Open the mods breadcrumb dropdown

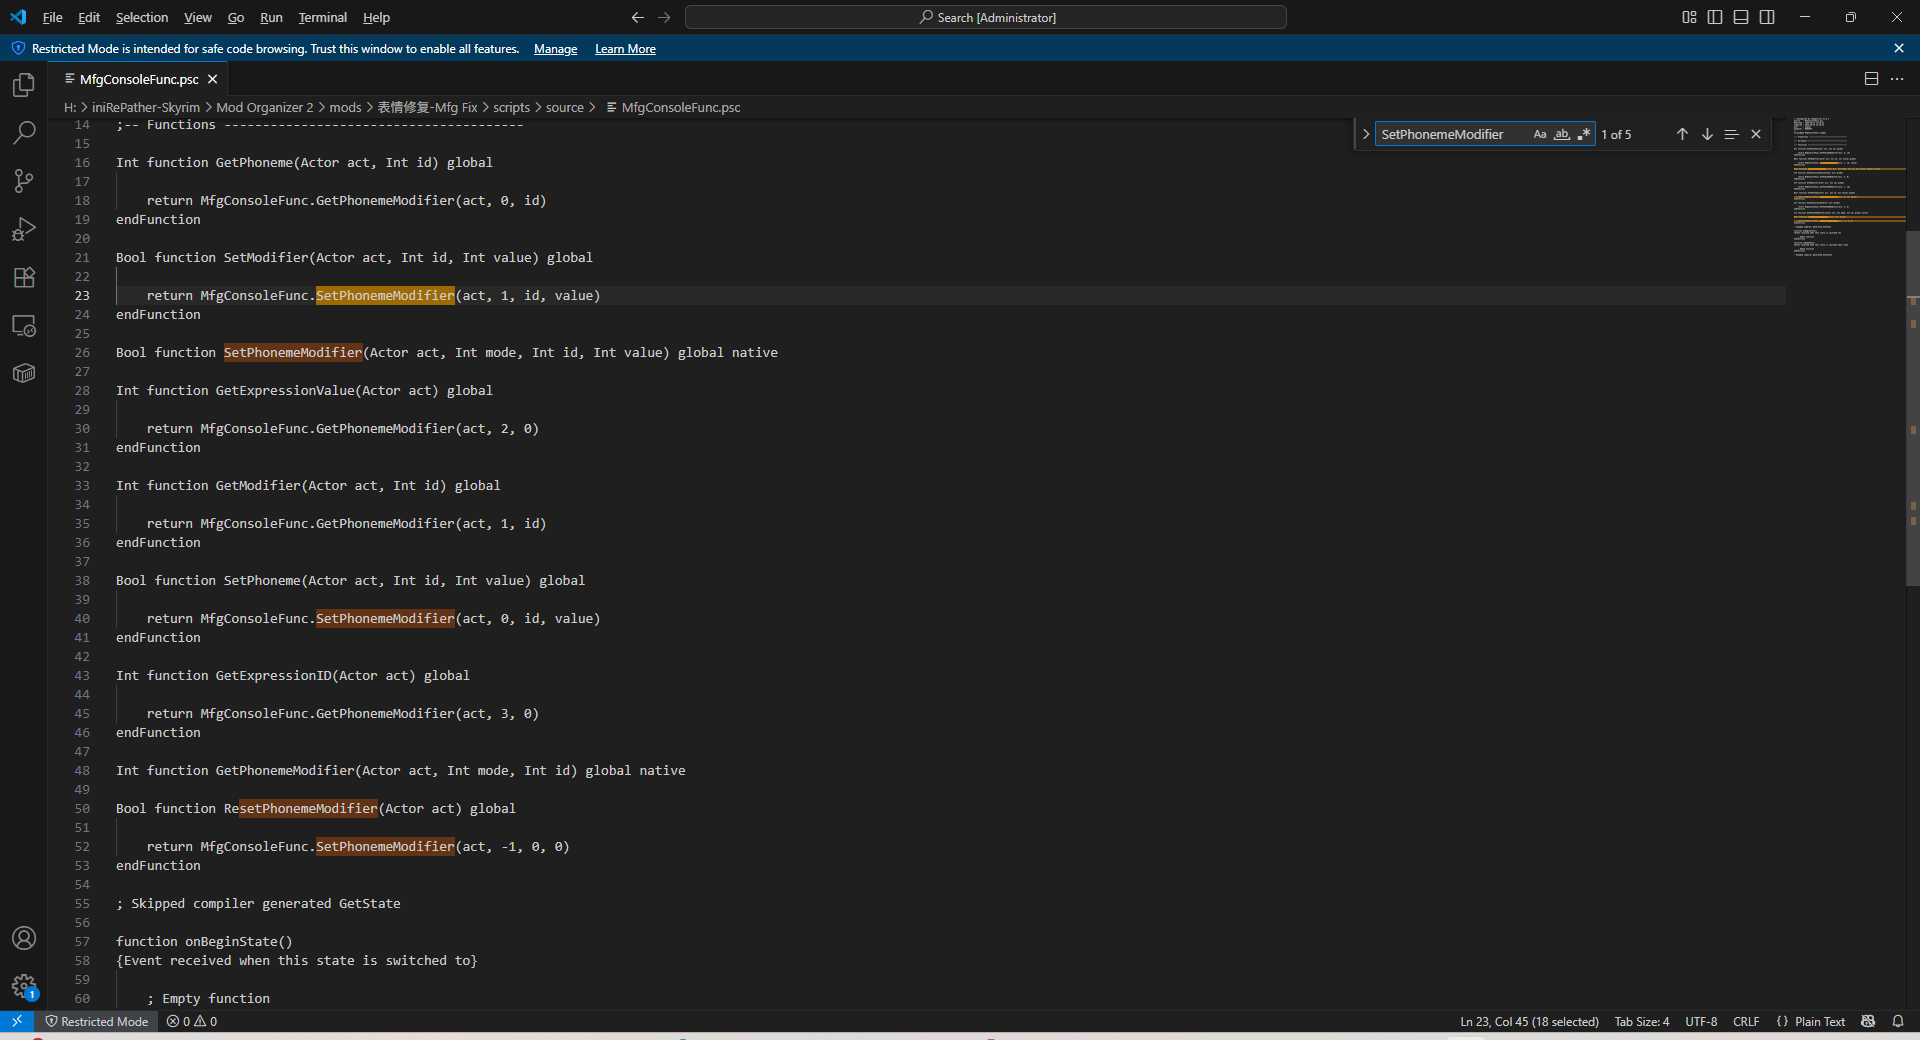coord(345,107)
